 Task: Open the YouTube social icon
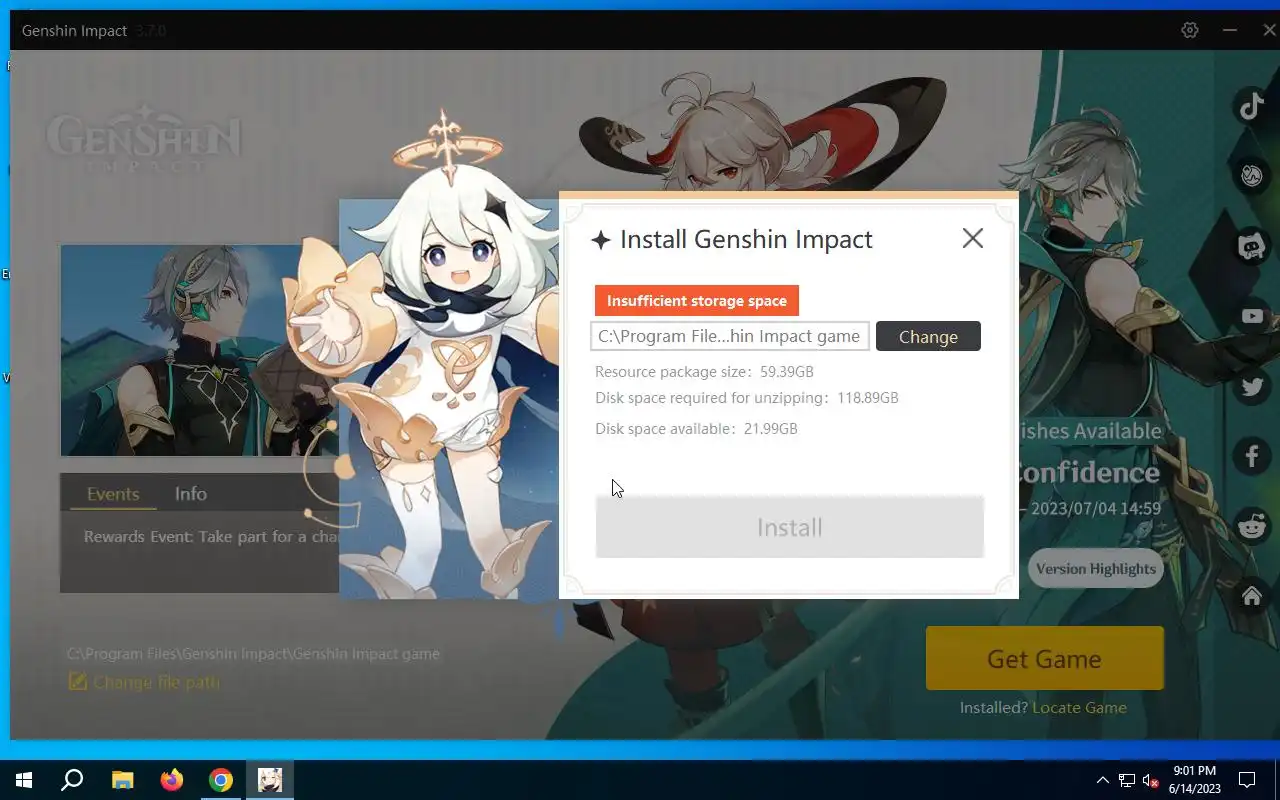pos(1252,316)
